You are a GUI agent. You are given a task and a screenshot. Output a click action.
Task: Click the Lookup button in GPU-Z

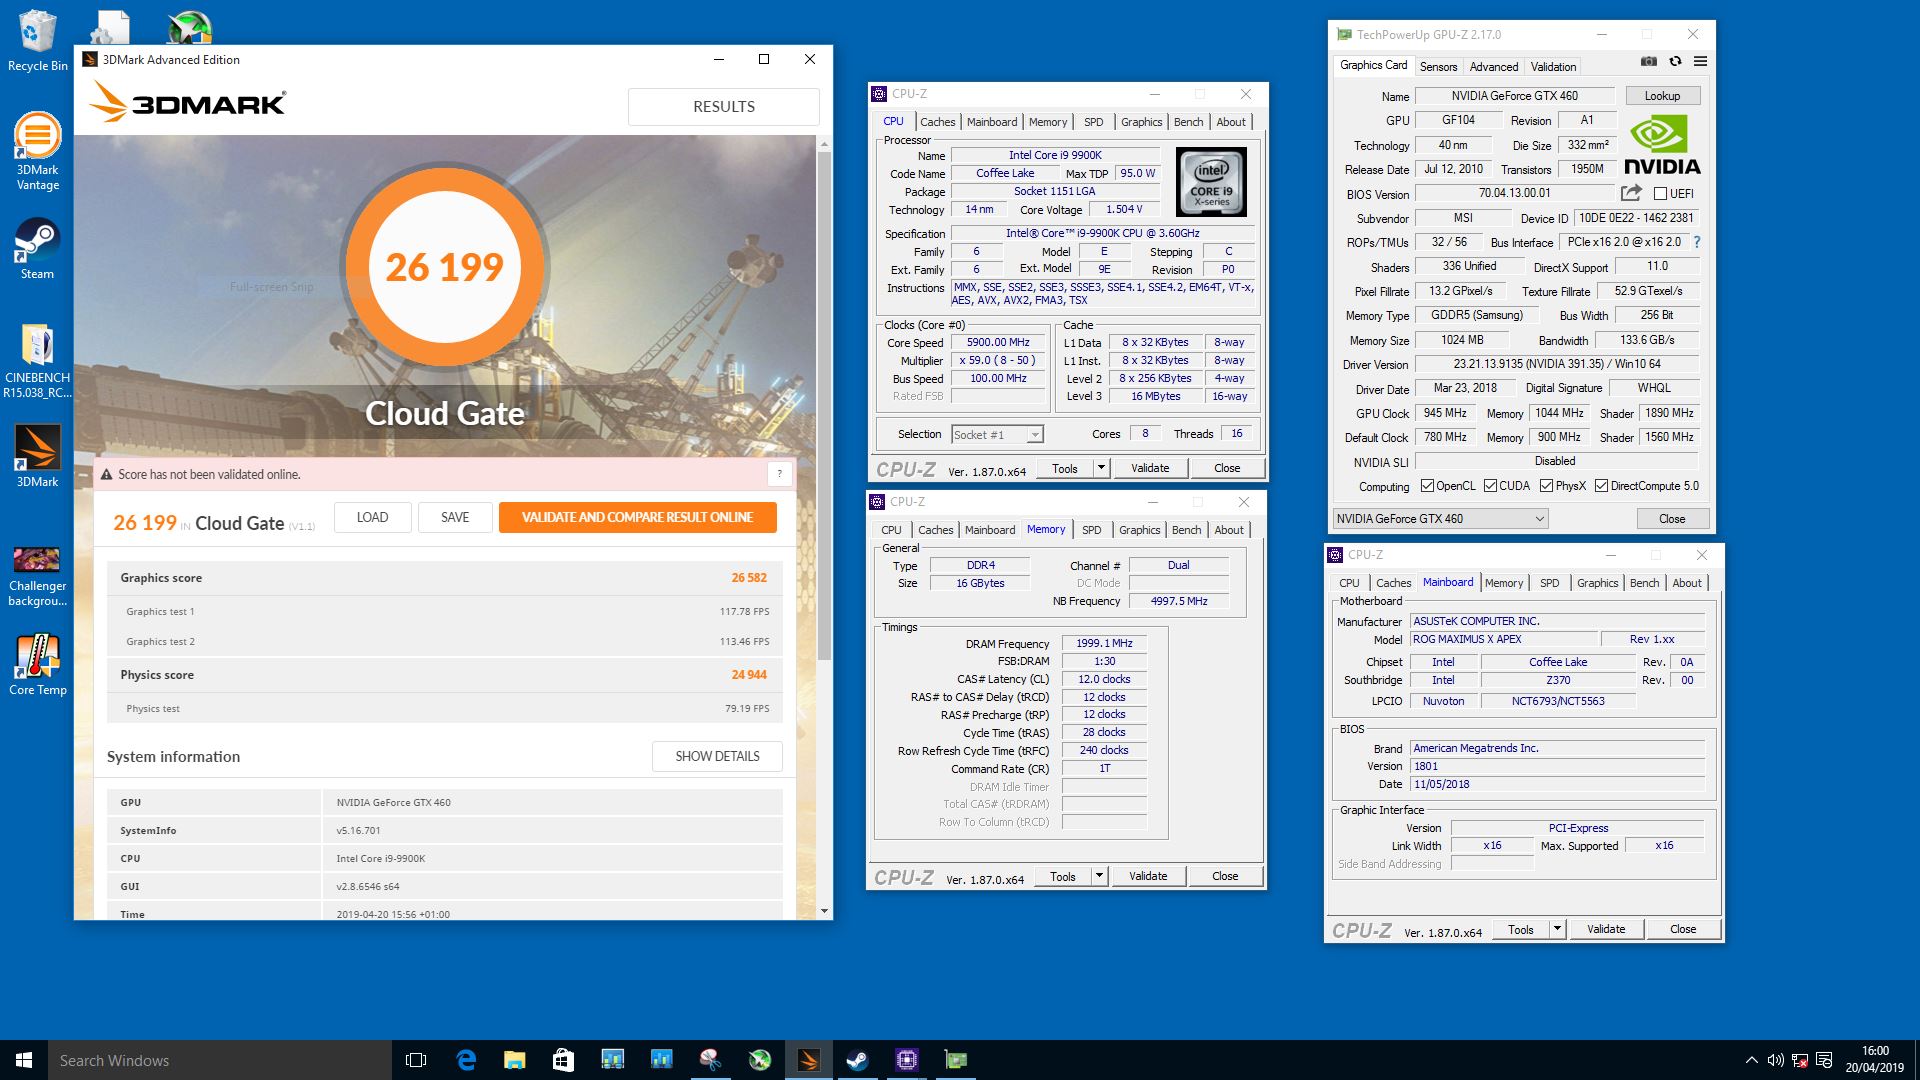(x=1662, y=96)
